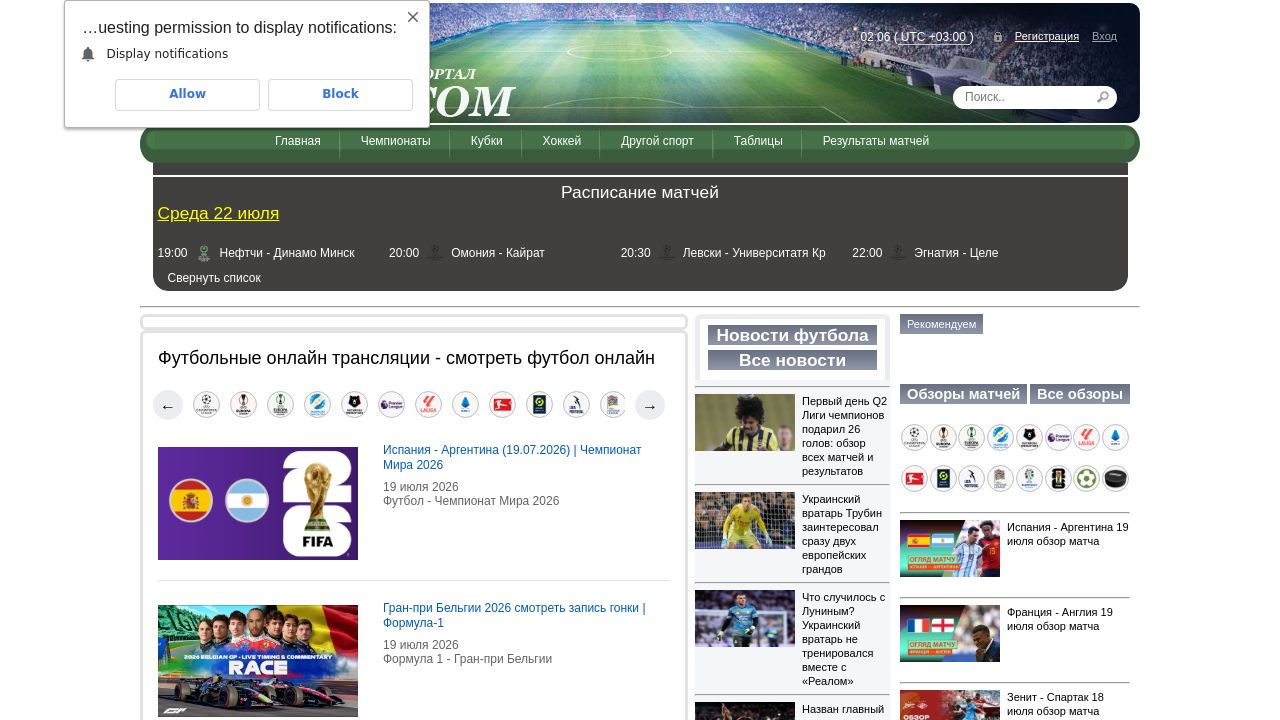Open Serie A icon under Обзоры матчей
This screenshot has width=1280, height=720.
click(1115, 438)
